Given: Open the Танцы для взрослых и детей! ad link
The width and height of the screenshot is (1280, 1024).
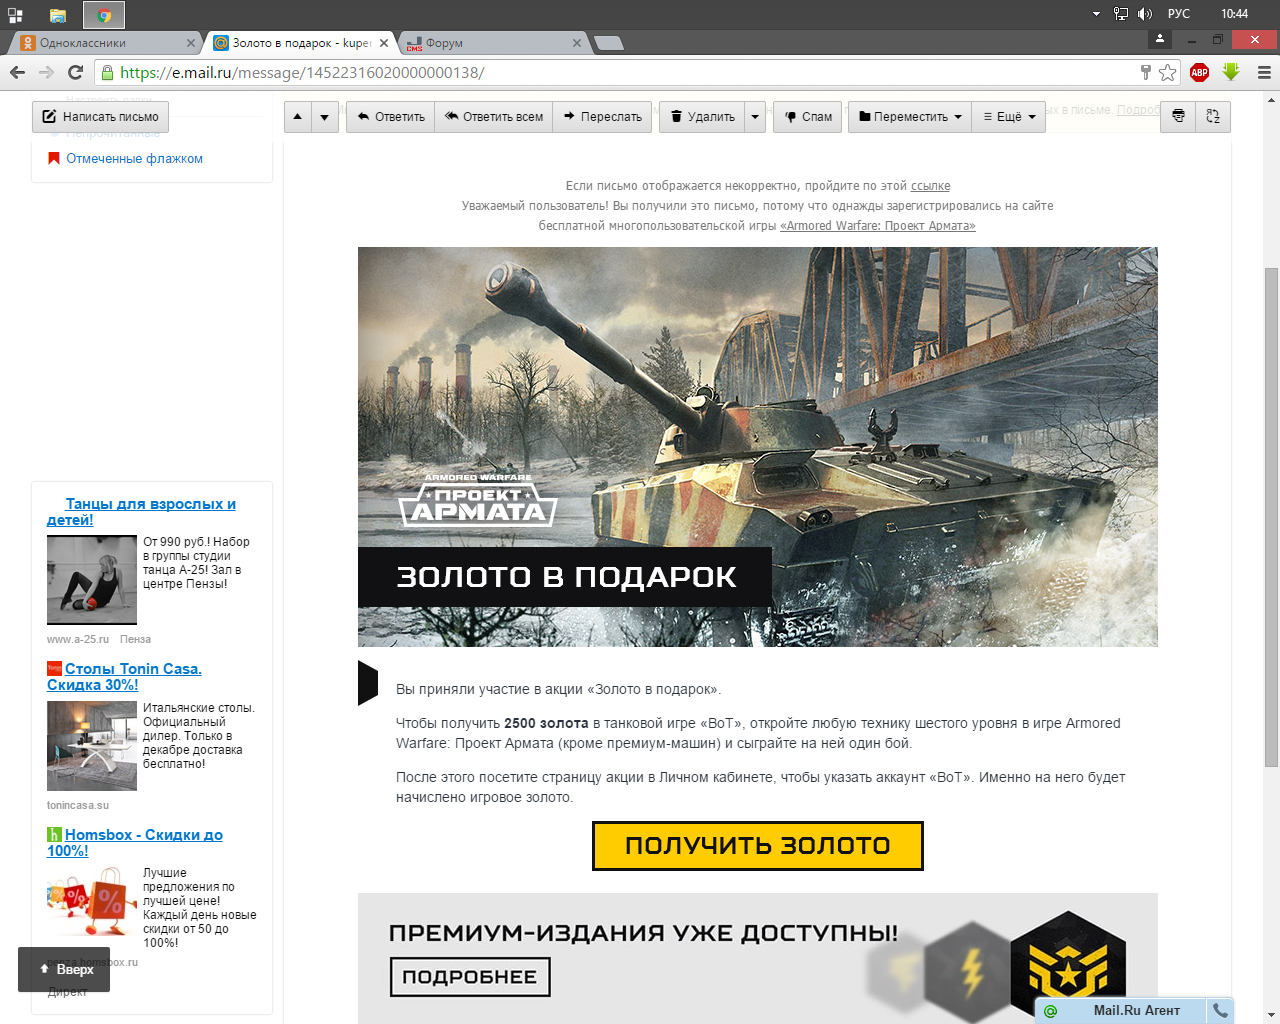Looking at the screenshot, I should pos(141,512).
